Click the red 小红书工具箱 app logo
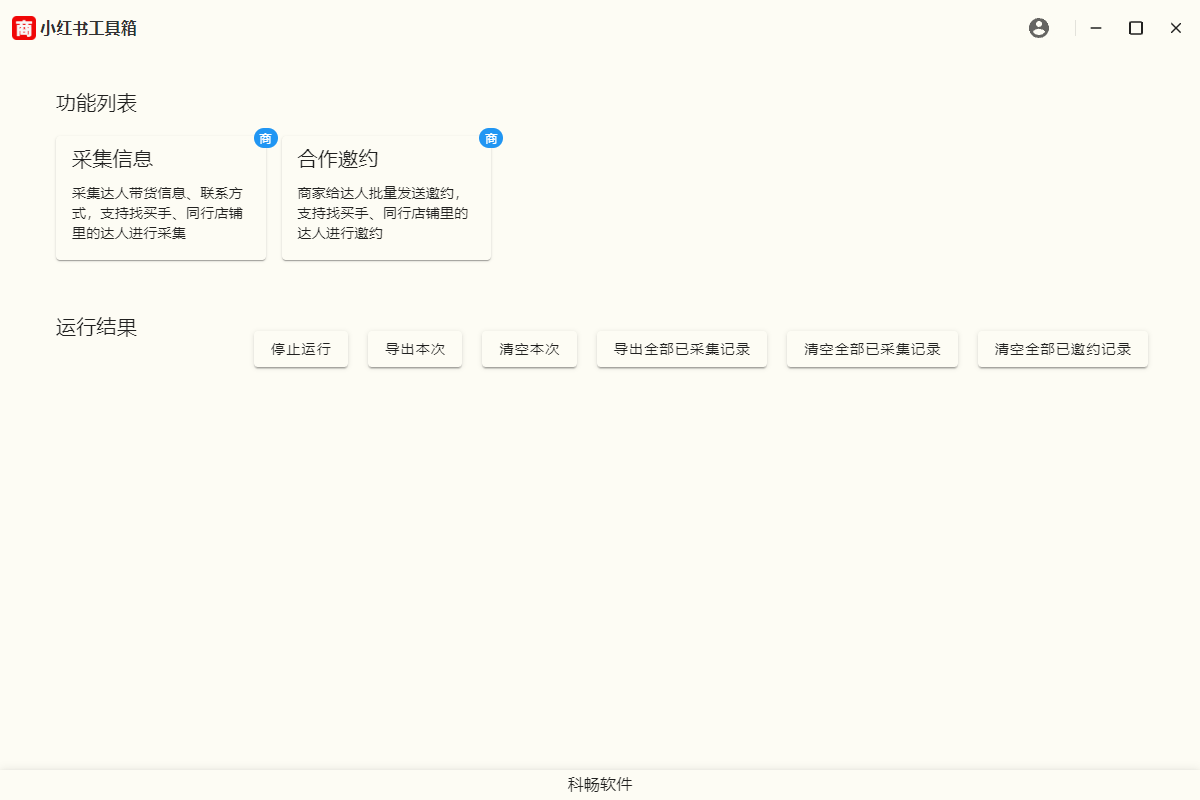Screen dimensions: 1200x800 click(x=24, y=28)
